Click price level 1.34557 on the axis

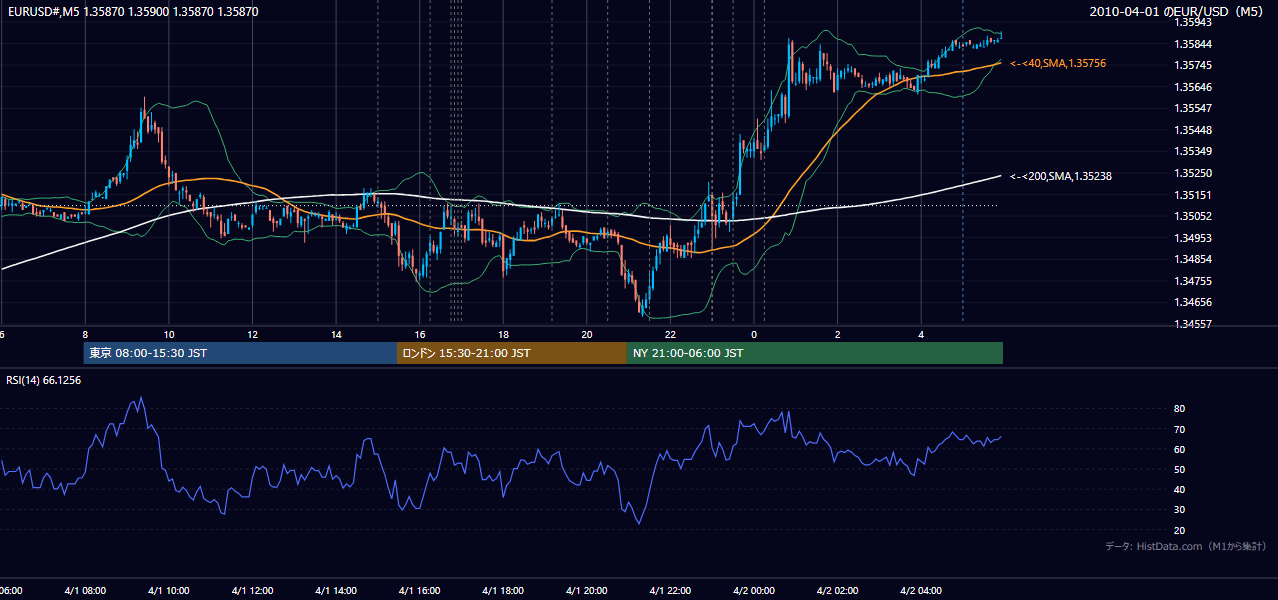tap(1192, 324)
